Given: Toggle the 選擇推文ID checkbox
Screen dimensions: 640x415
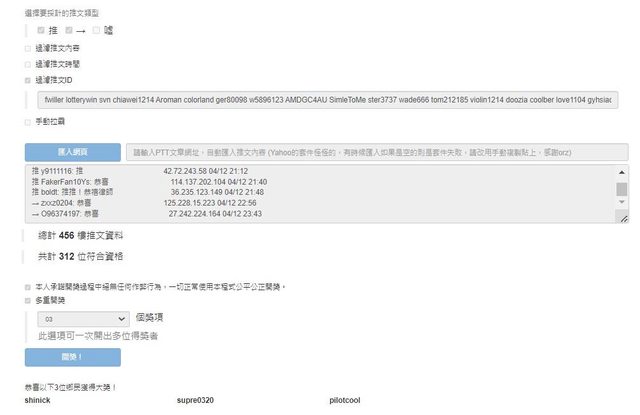Looking at the screenshot, I should (x=28, y=79).
